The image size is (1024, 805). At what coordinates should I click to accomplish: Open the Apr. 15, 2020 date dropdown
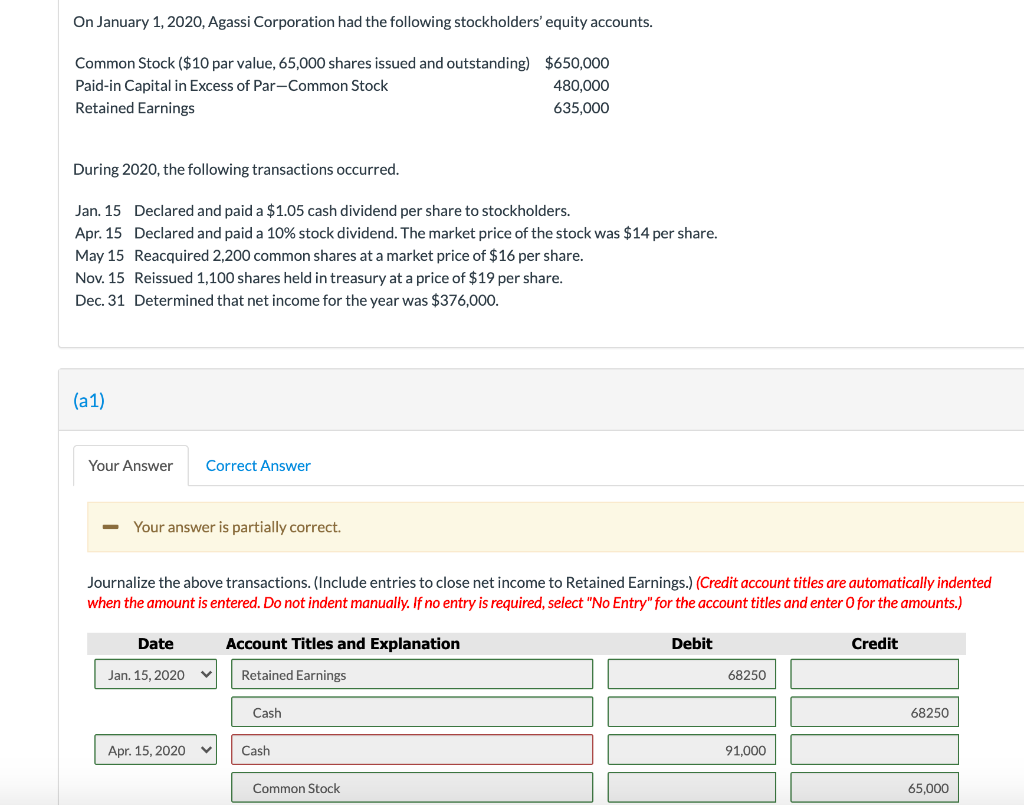[x=155, y=750]
